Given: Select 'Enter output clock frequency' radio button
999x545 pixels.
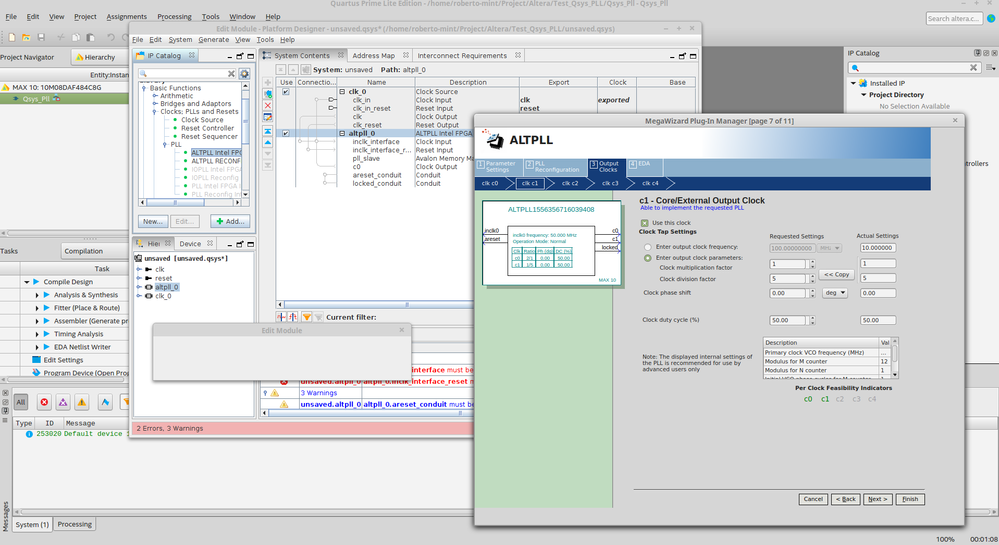Looking at the screenshot, I should (648, 246).
